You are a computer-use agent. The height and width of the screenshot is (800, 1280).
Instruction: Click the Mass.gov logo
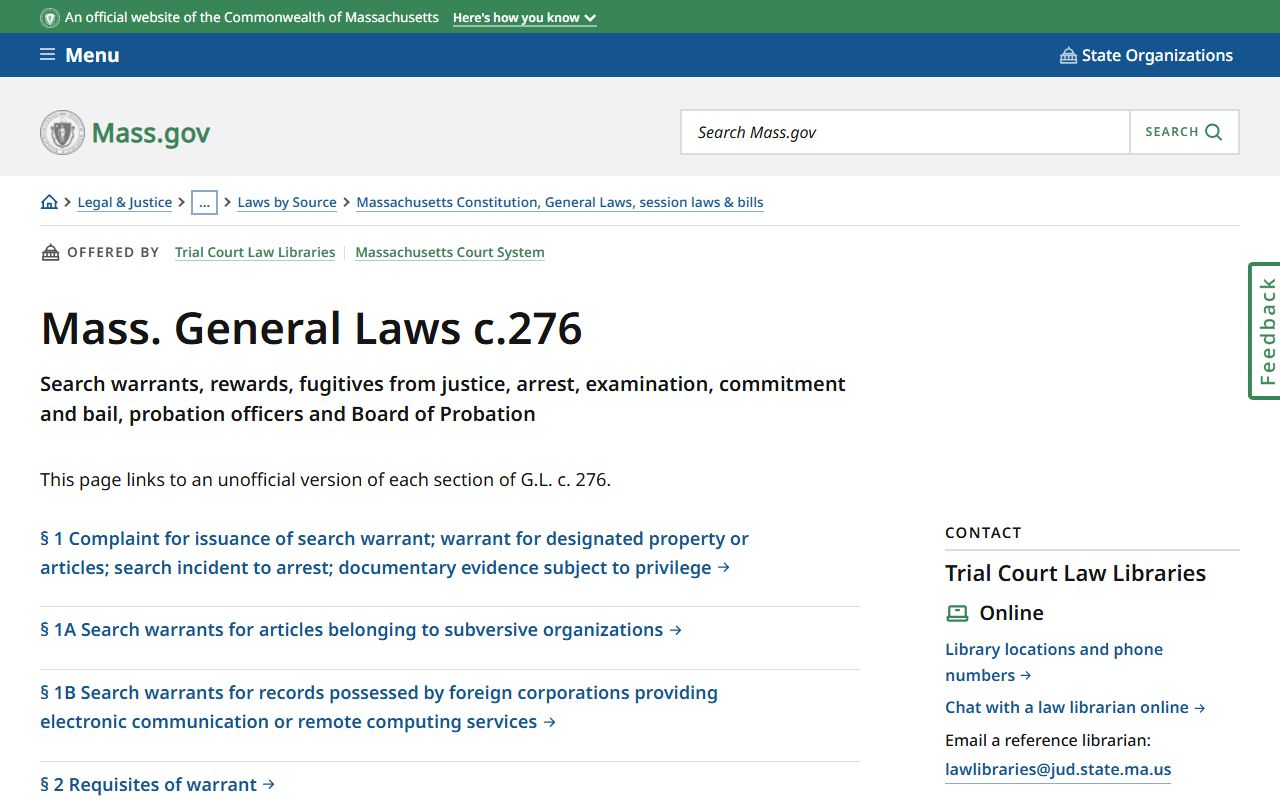(x=125, y=132)
